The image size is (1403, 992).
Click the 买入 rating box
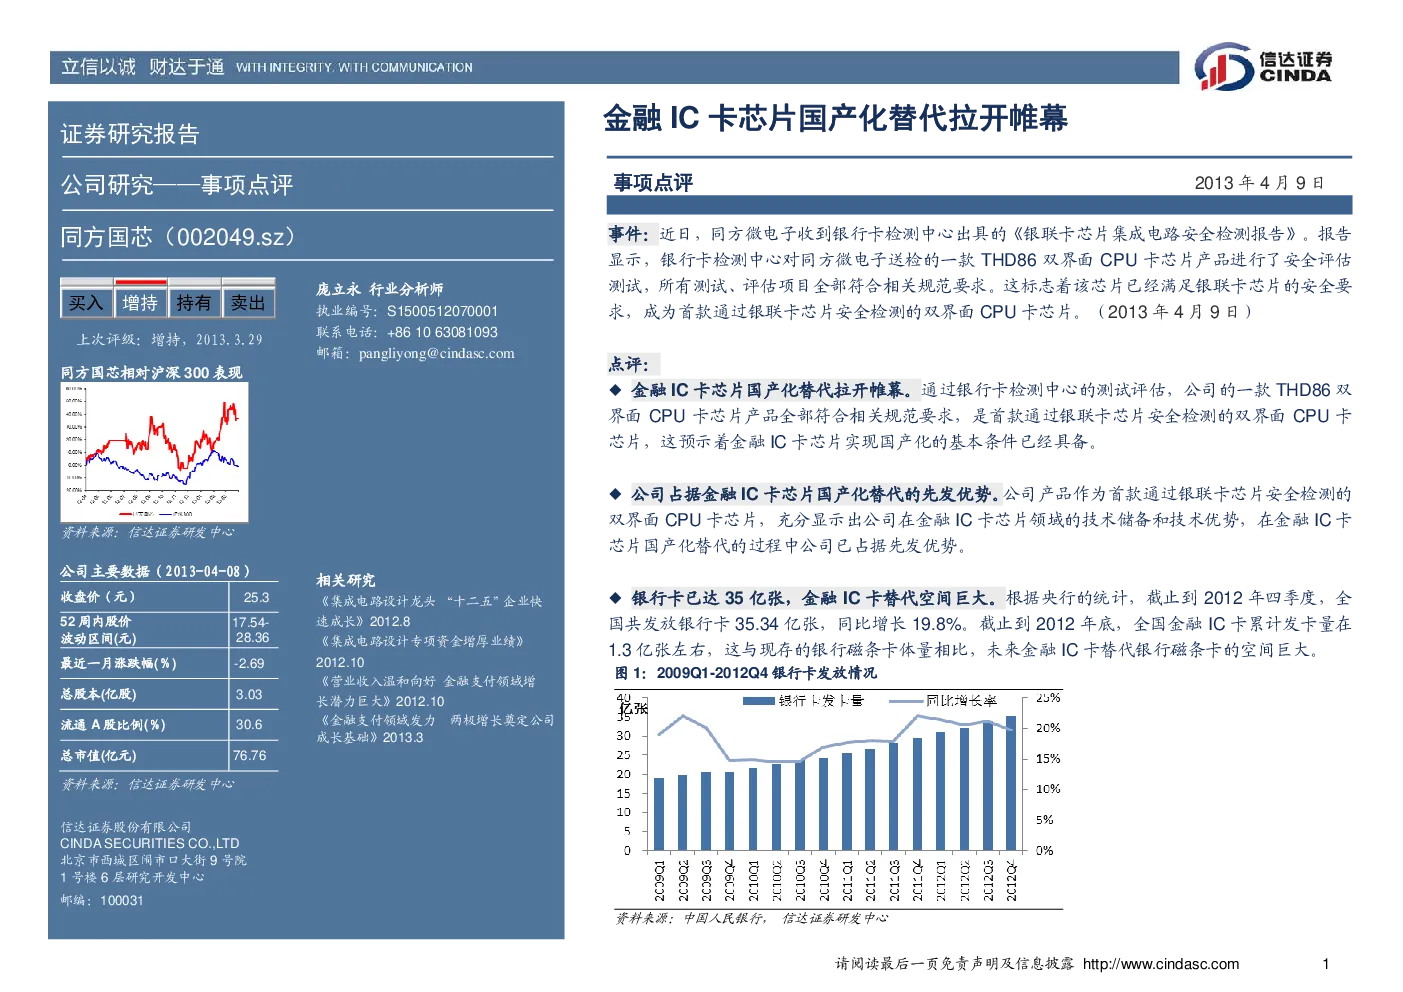point(86,302)
